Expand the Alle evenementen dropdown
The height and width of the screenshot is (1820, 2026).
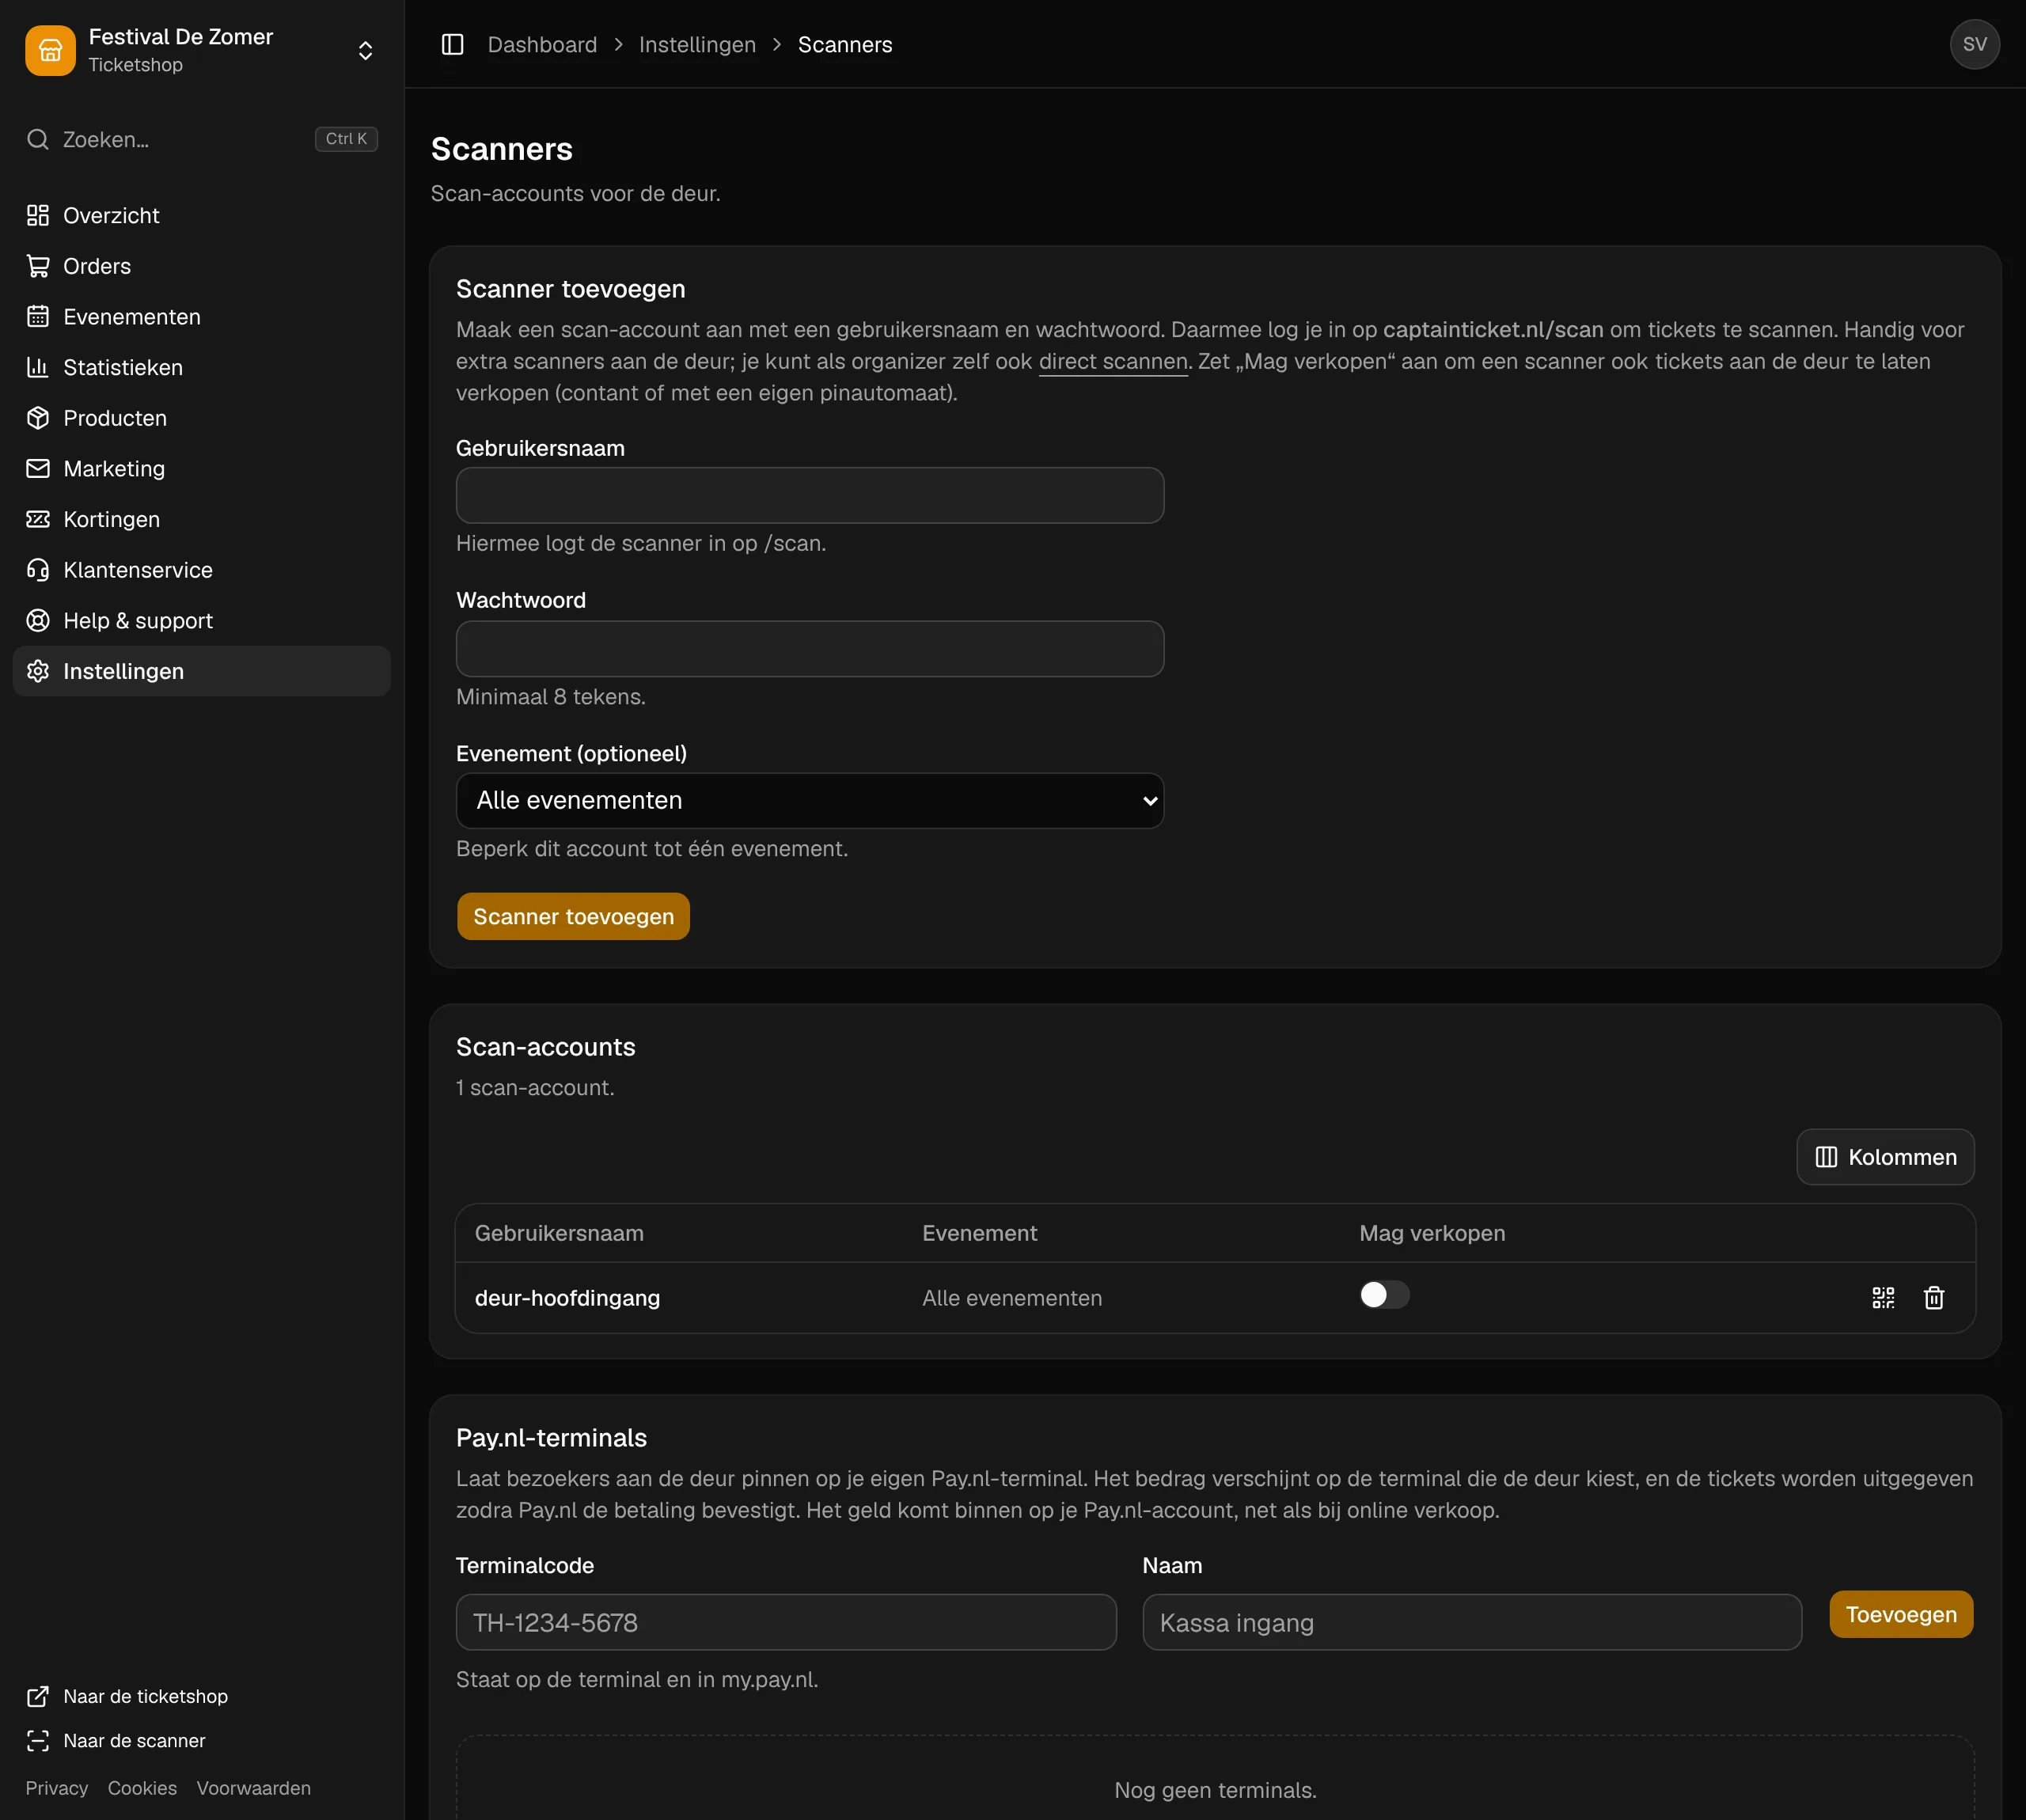[x=810, y=801]
